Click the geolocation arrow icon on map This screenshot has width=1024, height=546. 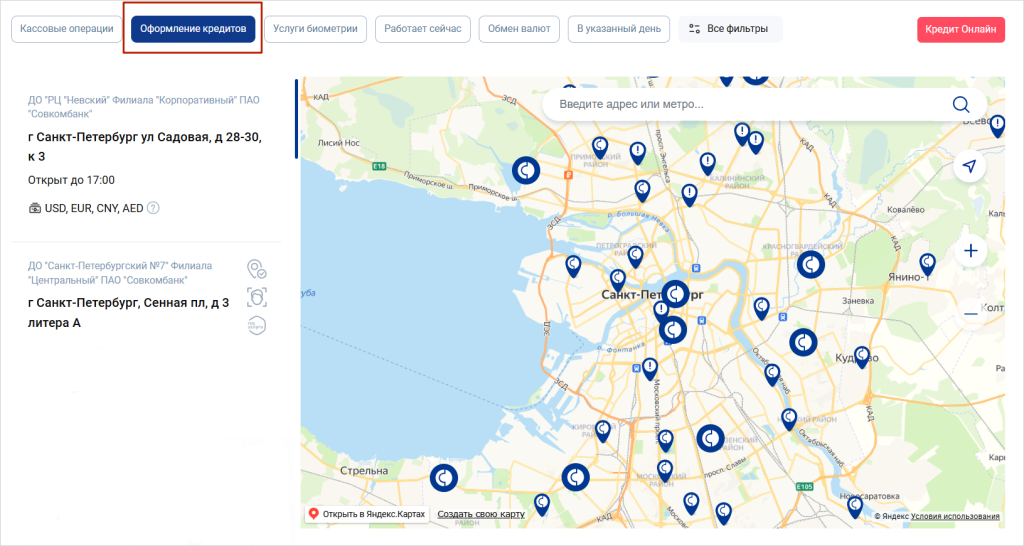(x=970, y=166)
